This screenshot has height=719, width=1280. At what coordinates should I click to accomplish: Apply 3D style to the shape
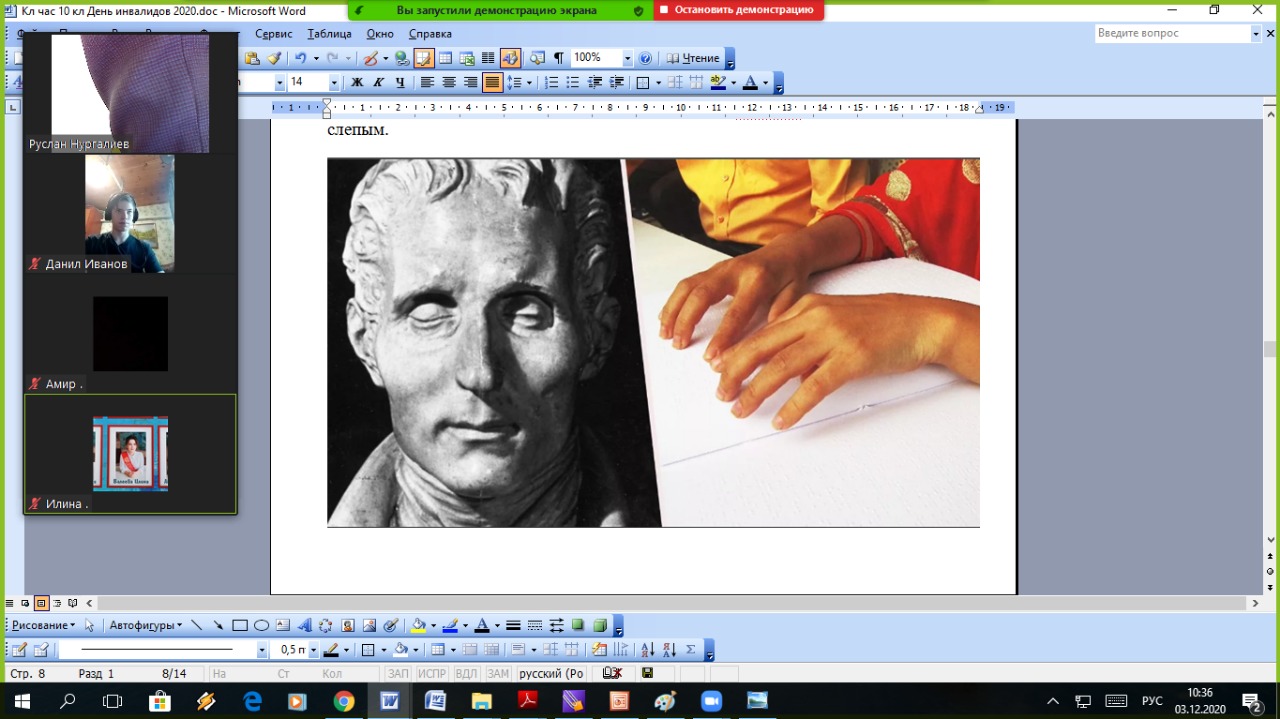coord(600,626)
